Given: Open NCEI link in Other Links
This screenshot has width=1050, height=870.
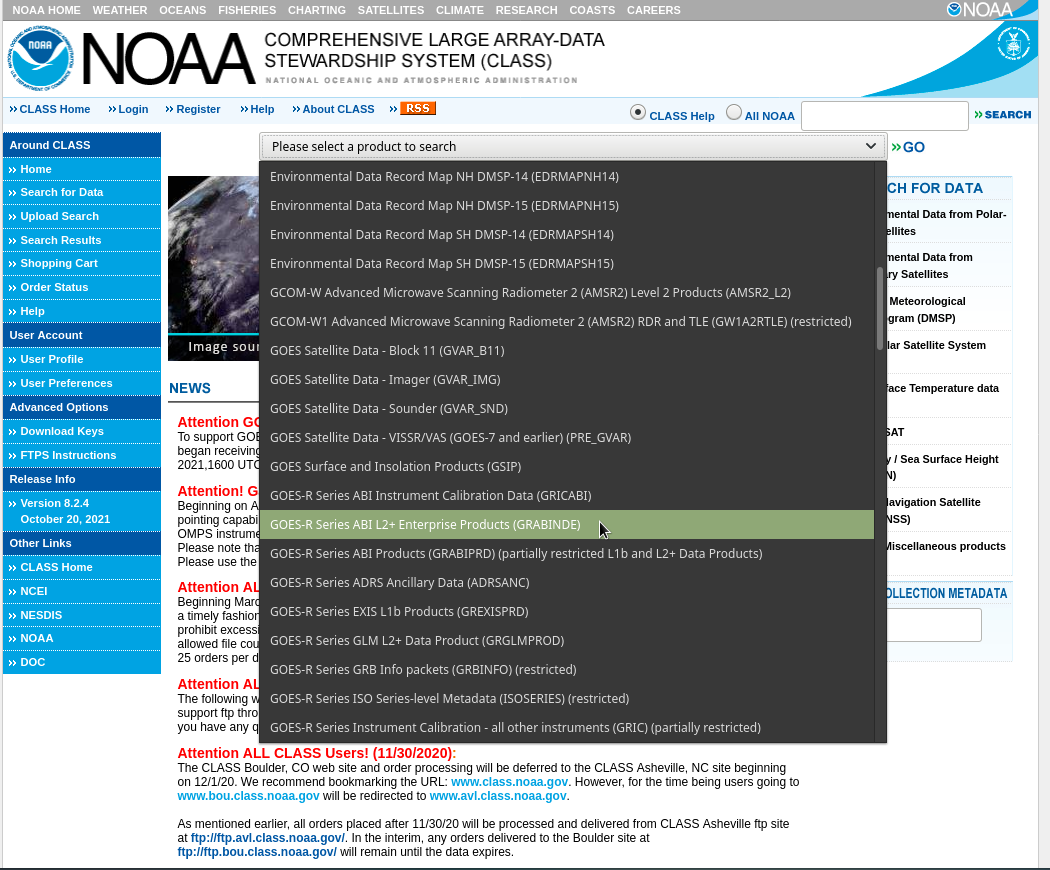Looking at the screenshot, I should click(33, 591).
